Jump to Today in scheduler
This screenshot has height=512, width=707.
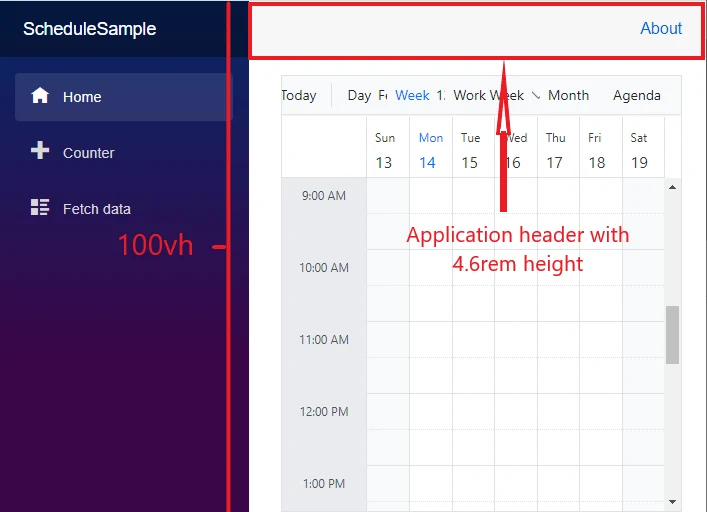(x=298, y=96)
